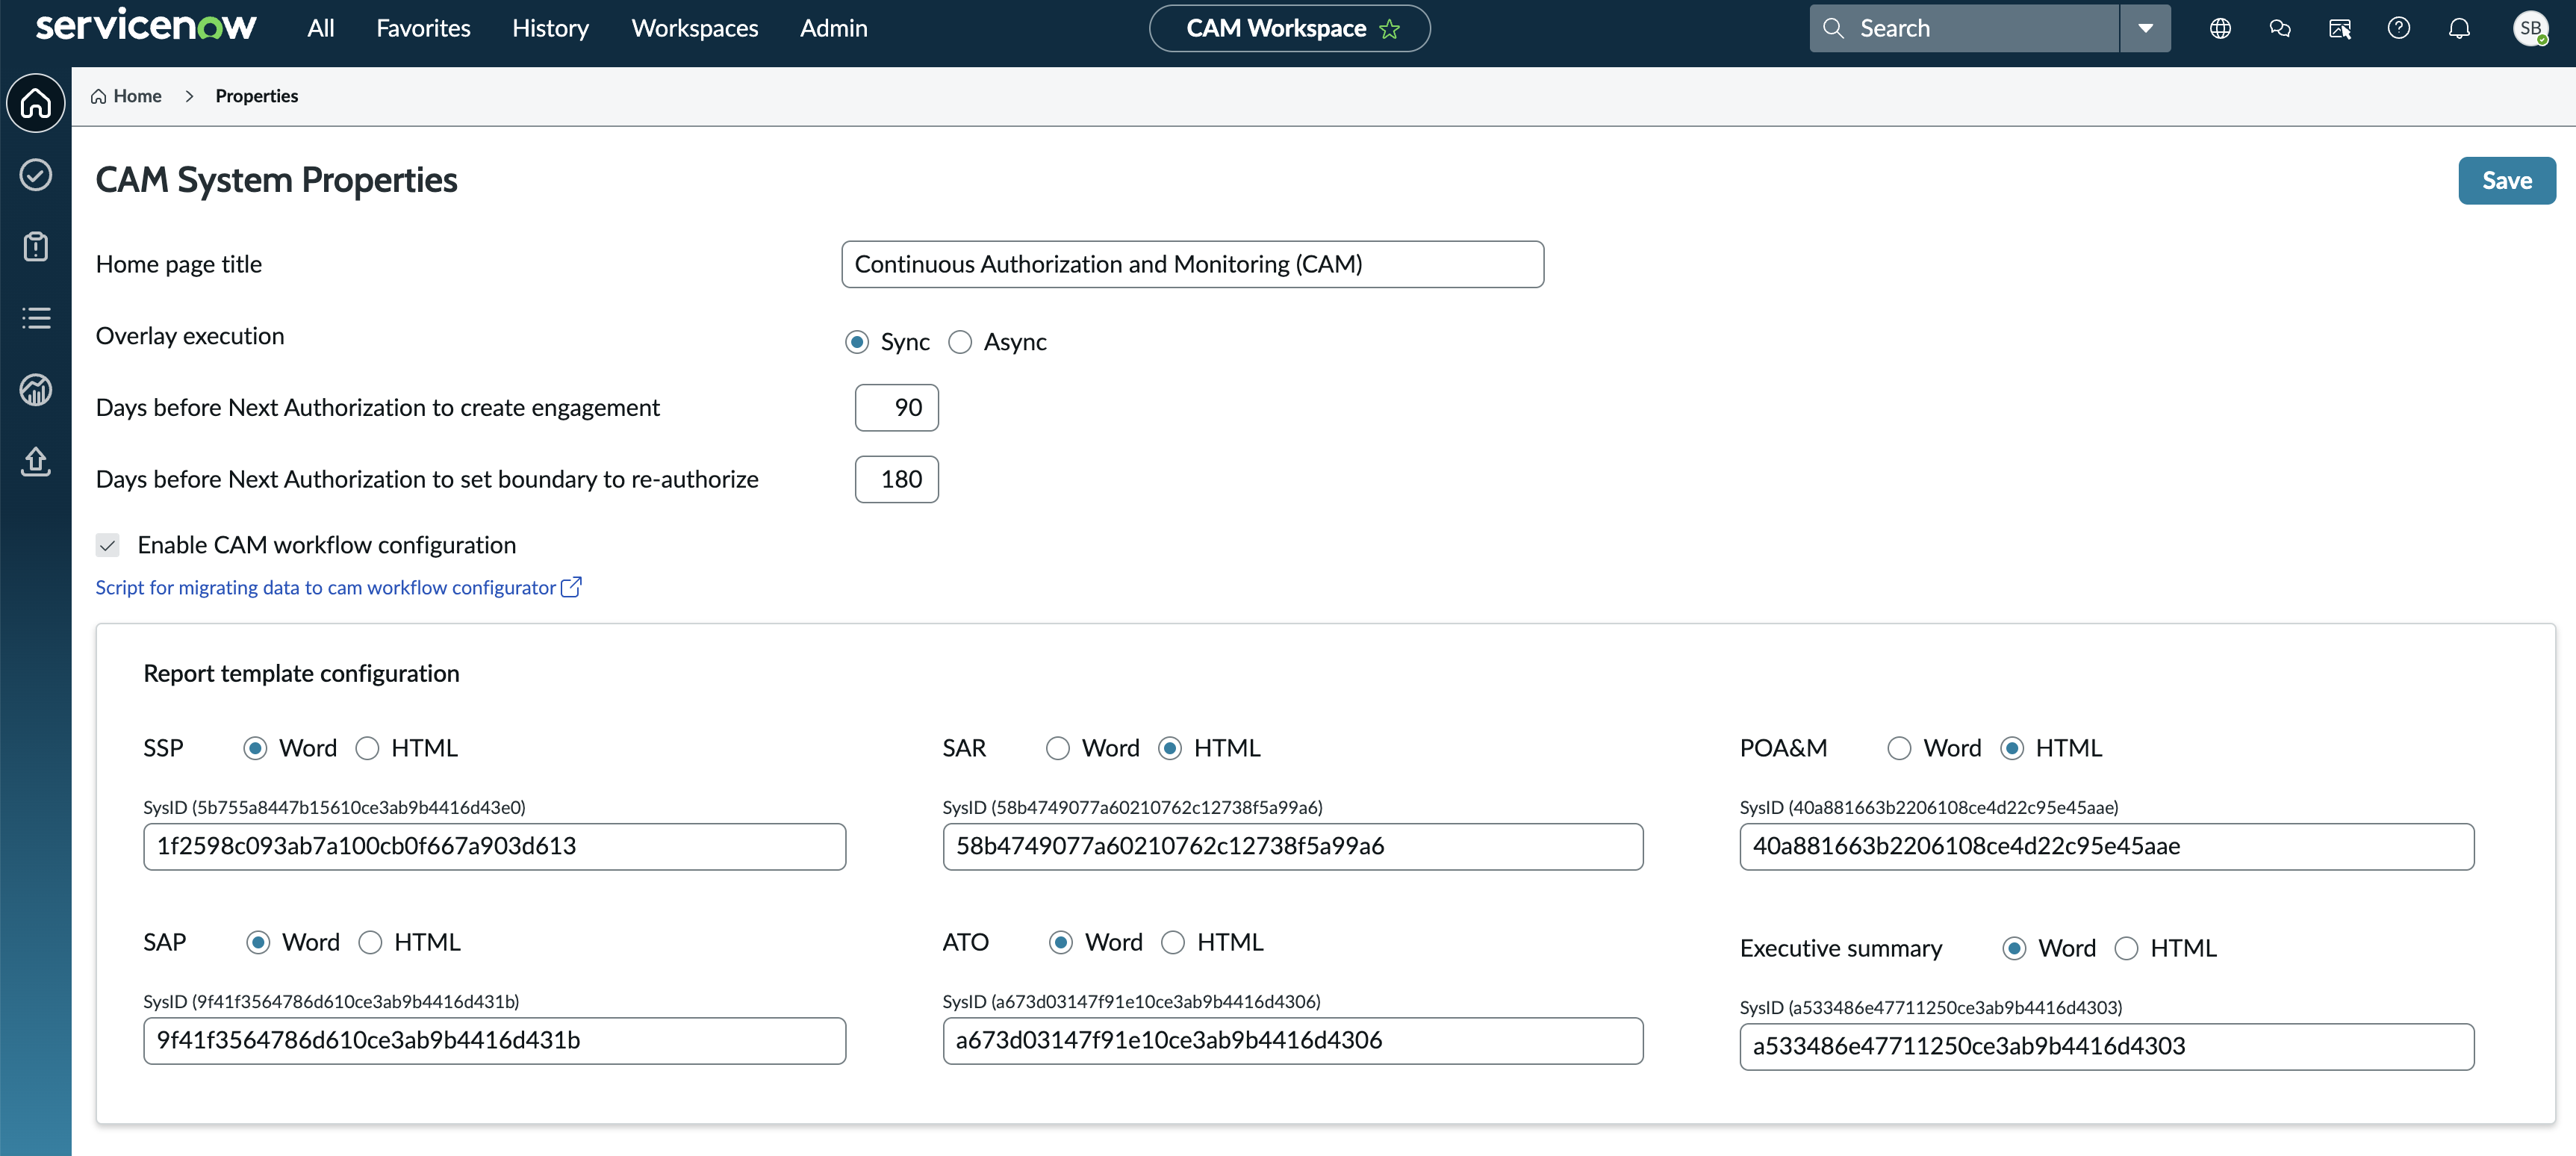The height and width of the screenshot is (1156, 2576).
Task: Select Word for POA&M template
Action: (1899, 748)
